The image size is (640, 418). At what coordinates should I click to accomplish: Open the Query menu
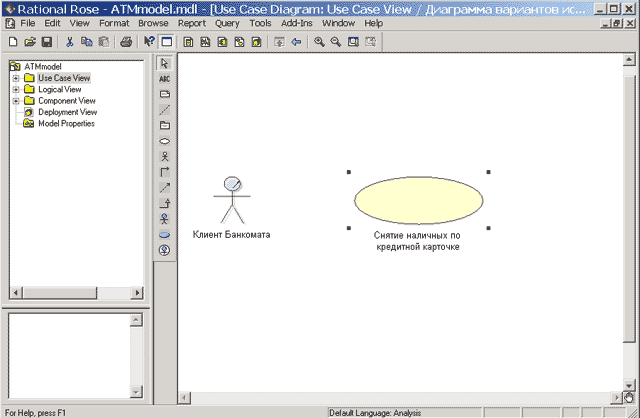click(227, 23)
